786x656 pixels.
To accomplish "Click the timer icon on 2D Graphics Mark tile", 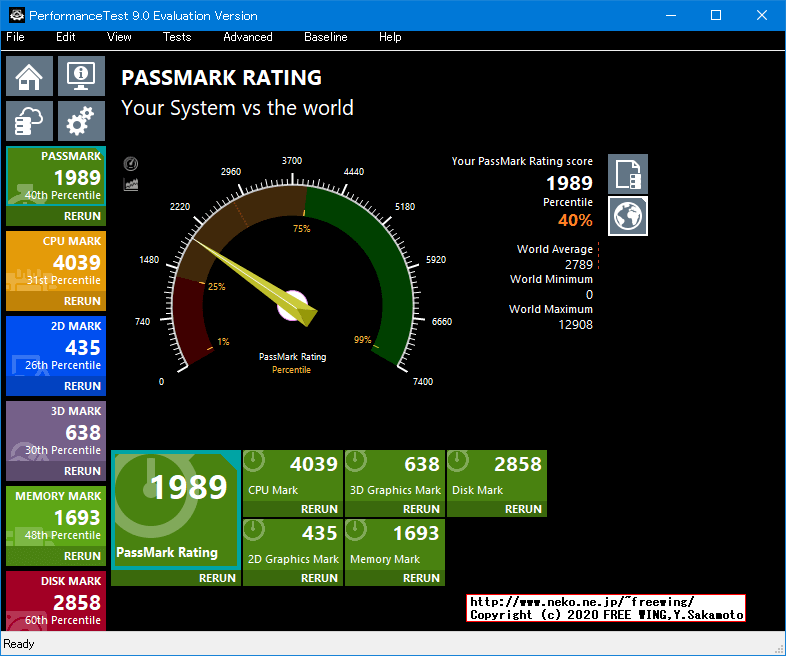I will (x=254, y=530).
